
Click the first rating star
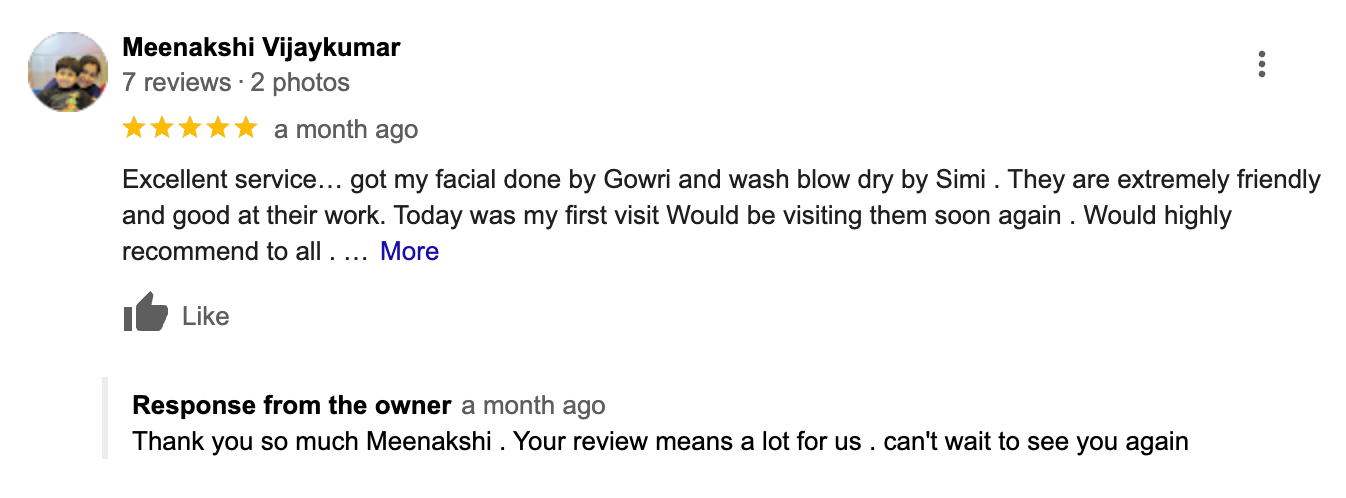coord(134,128)
